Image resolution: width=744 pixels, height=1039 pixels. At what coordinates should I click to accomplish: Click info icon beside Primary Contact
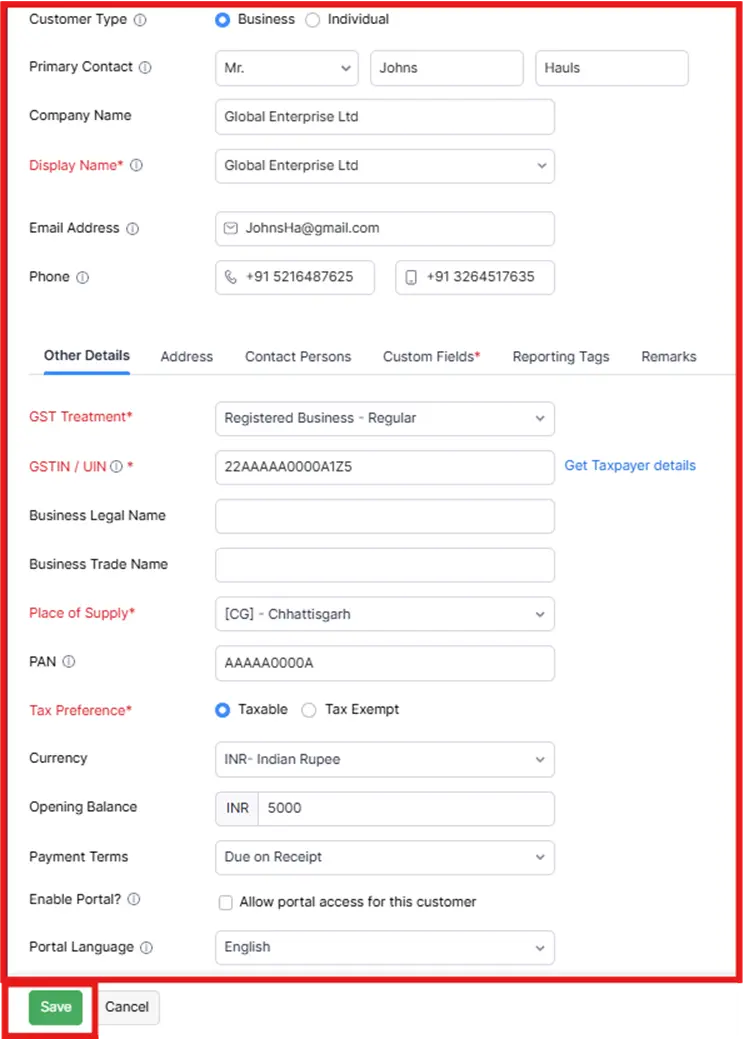point(145,67)
